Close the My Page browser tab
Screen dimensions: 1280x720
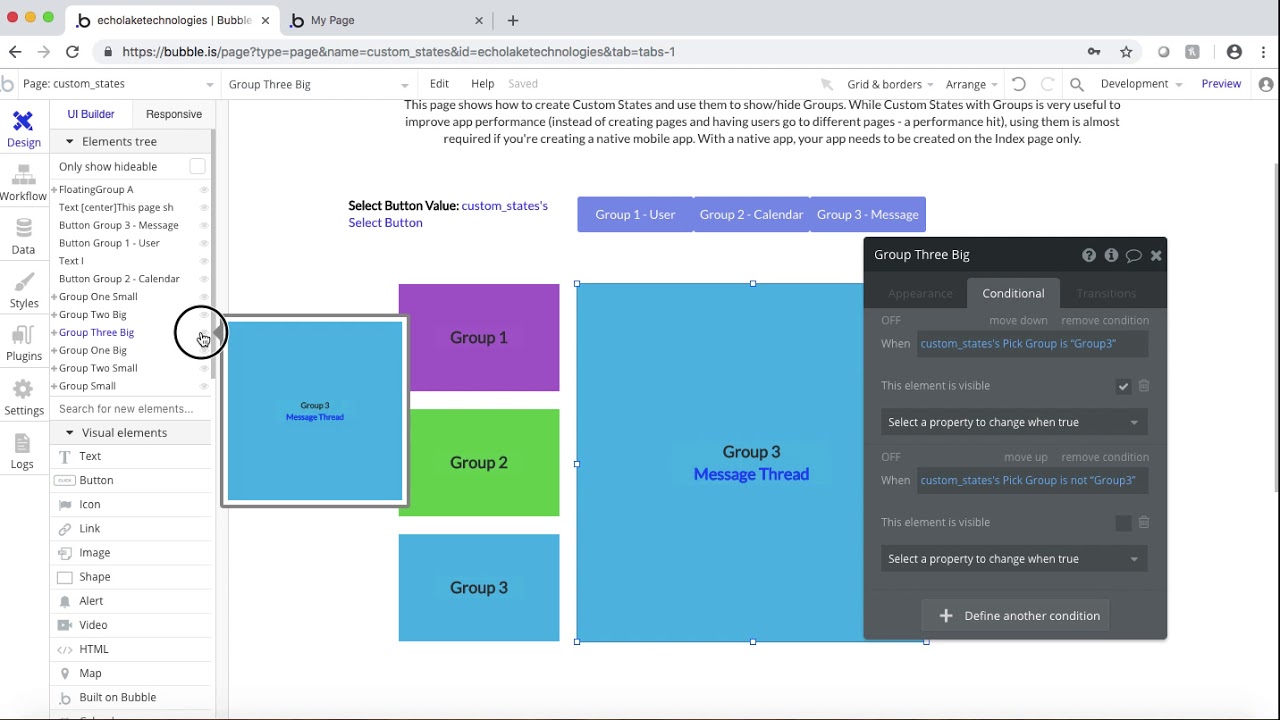click(x=479, y=20)
